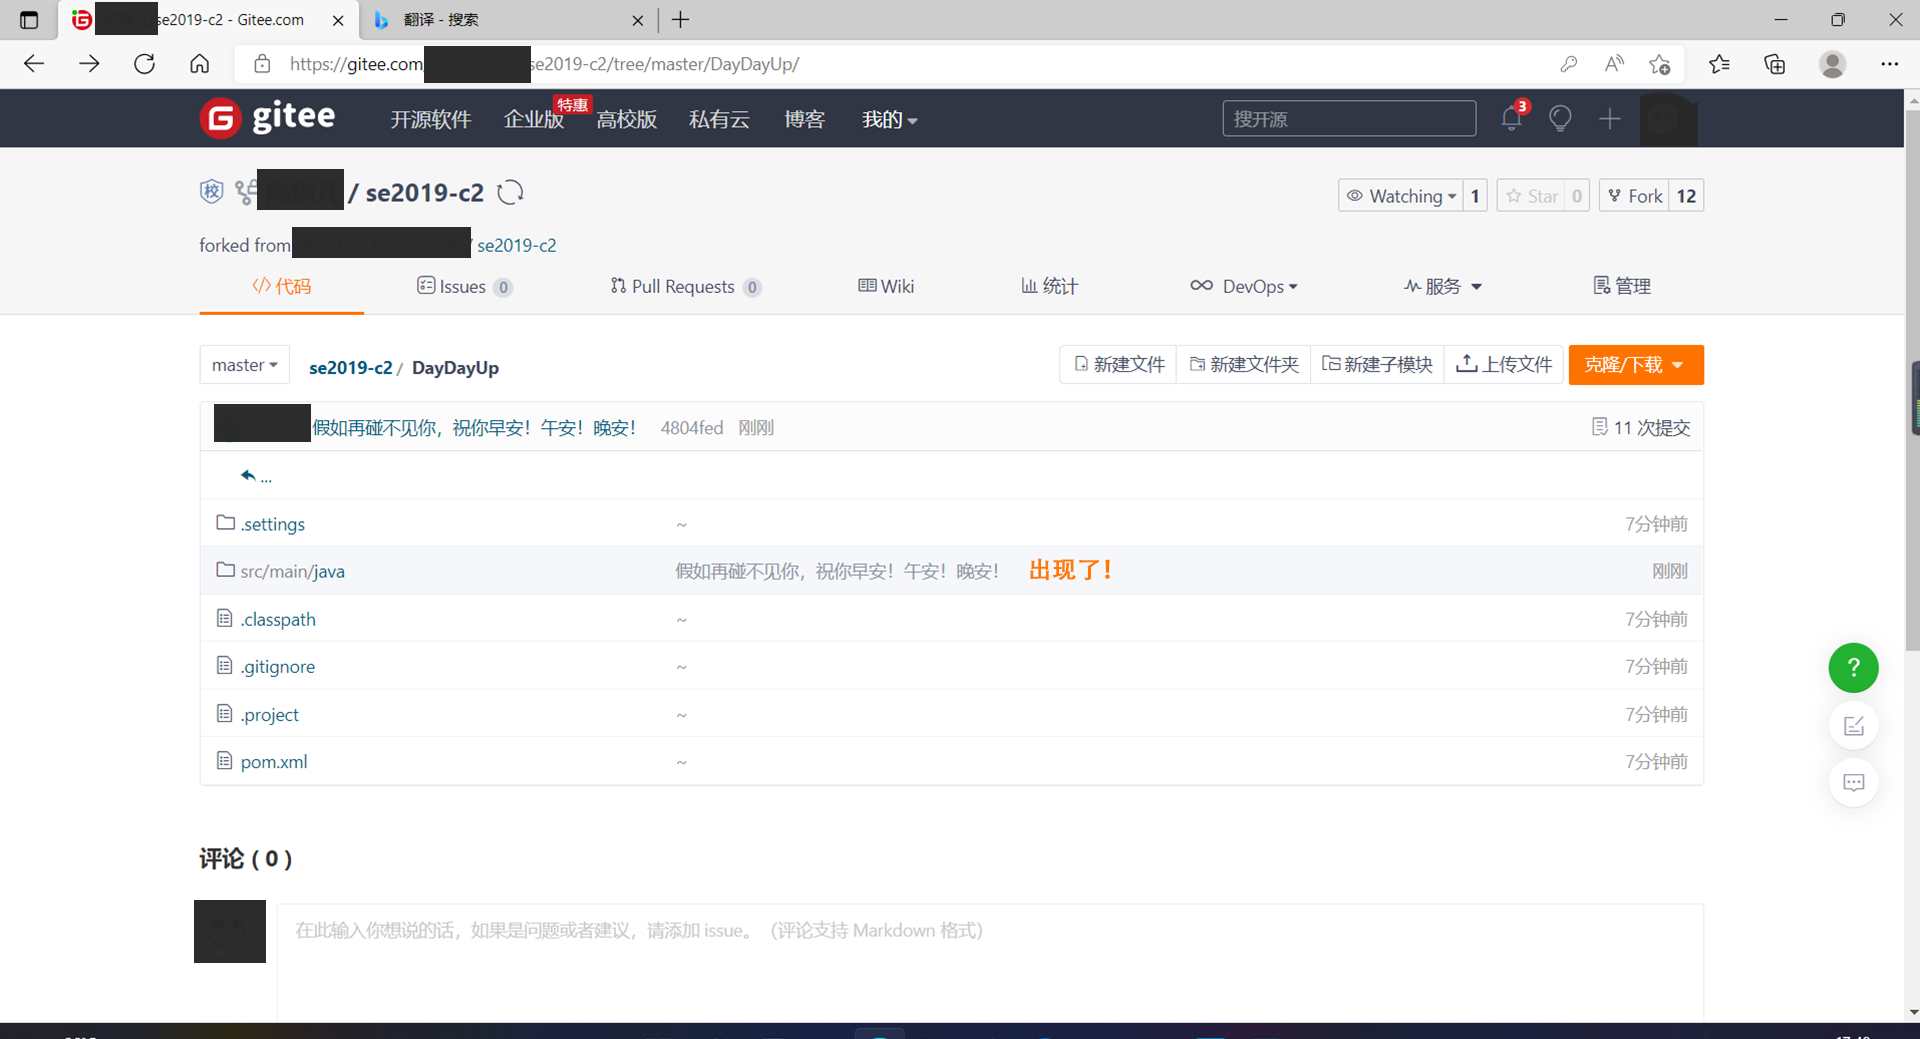Star the se2019-c2 repository
The height and width of the screenshot is (1039, 1920).
pos(1533,195)
